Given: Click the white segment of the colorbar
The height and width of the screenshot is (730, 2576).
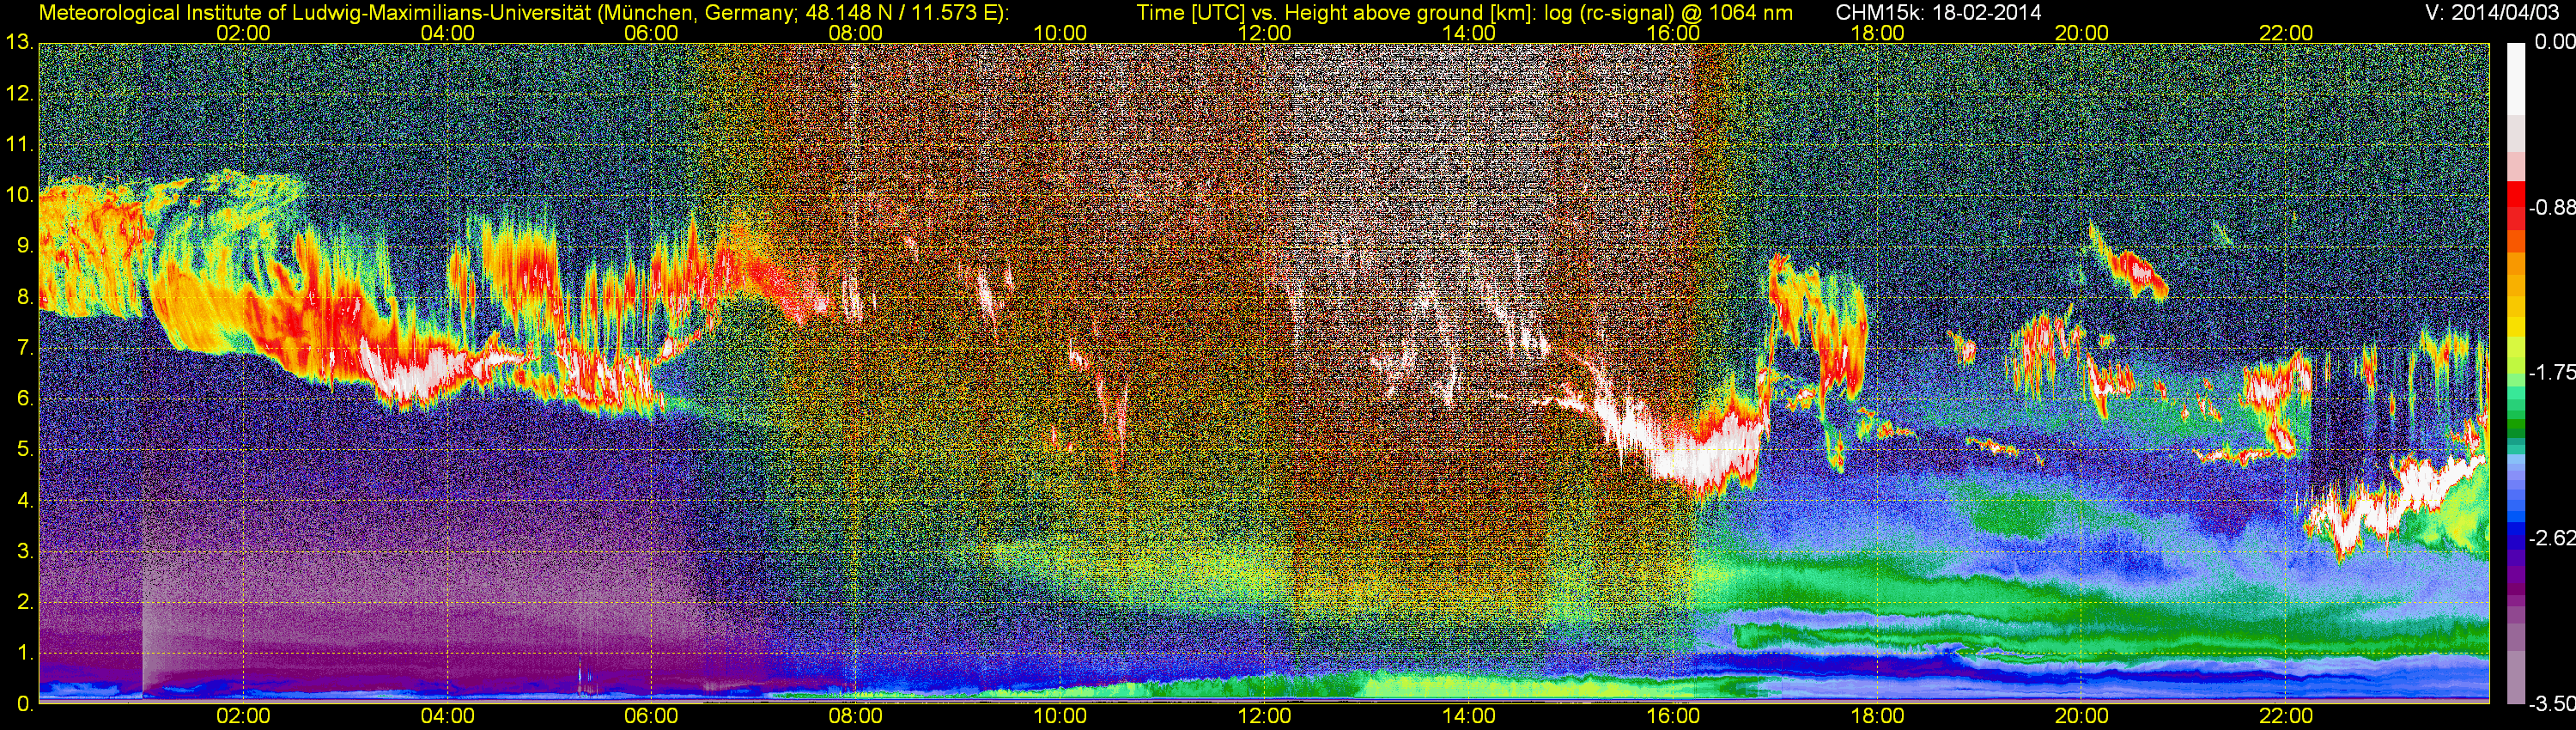Looking at the screenshot, I should click(x=2515, y=78).
